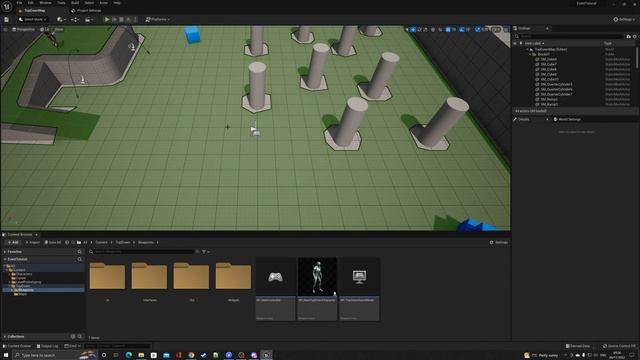Select the LevelPrototyping folder in source tree
This screenshot has width=640, height=360.
pos(28,282)
